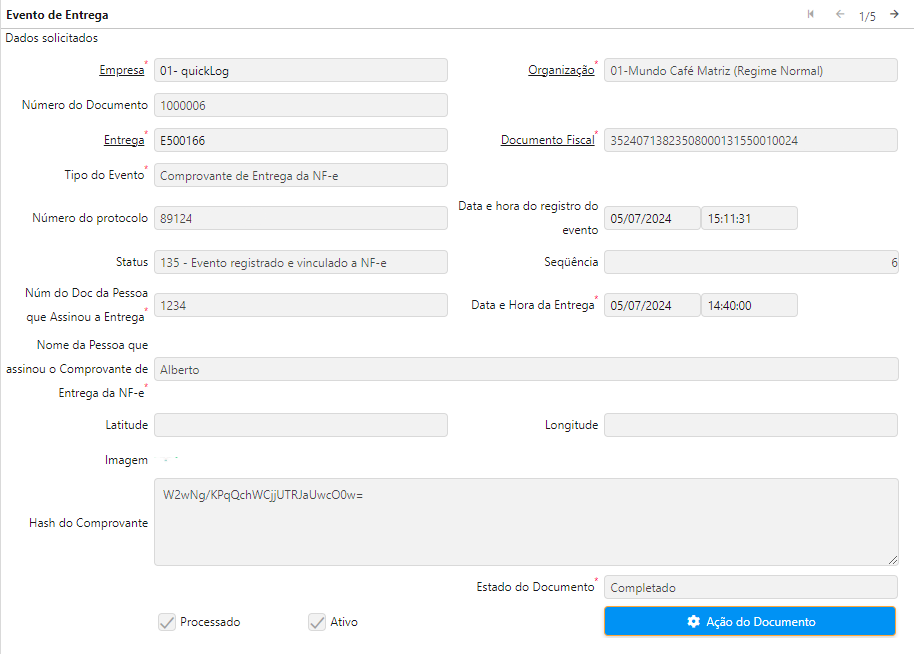Click the 1/5 record counter

[x=867, y=16]
